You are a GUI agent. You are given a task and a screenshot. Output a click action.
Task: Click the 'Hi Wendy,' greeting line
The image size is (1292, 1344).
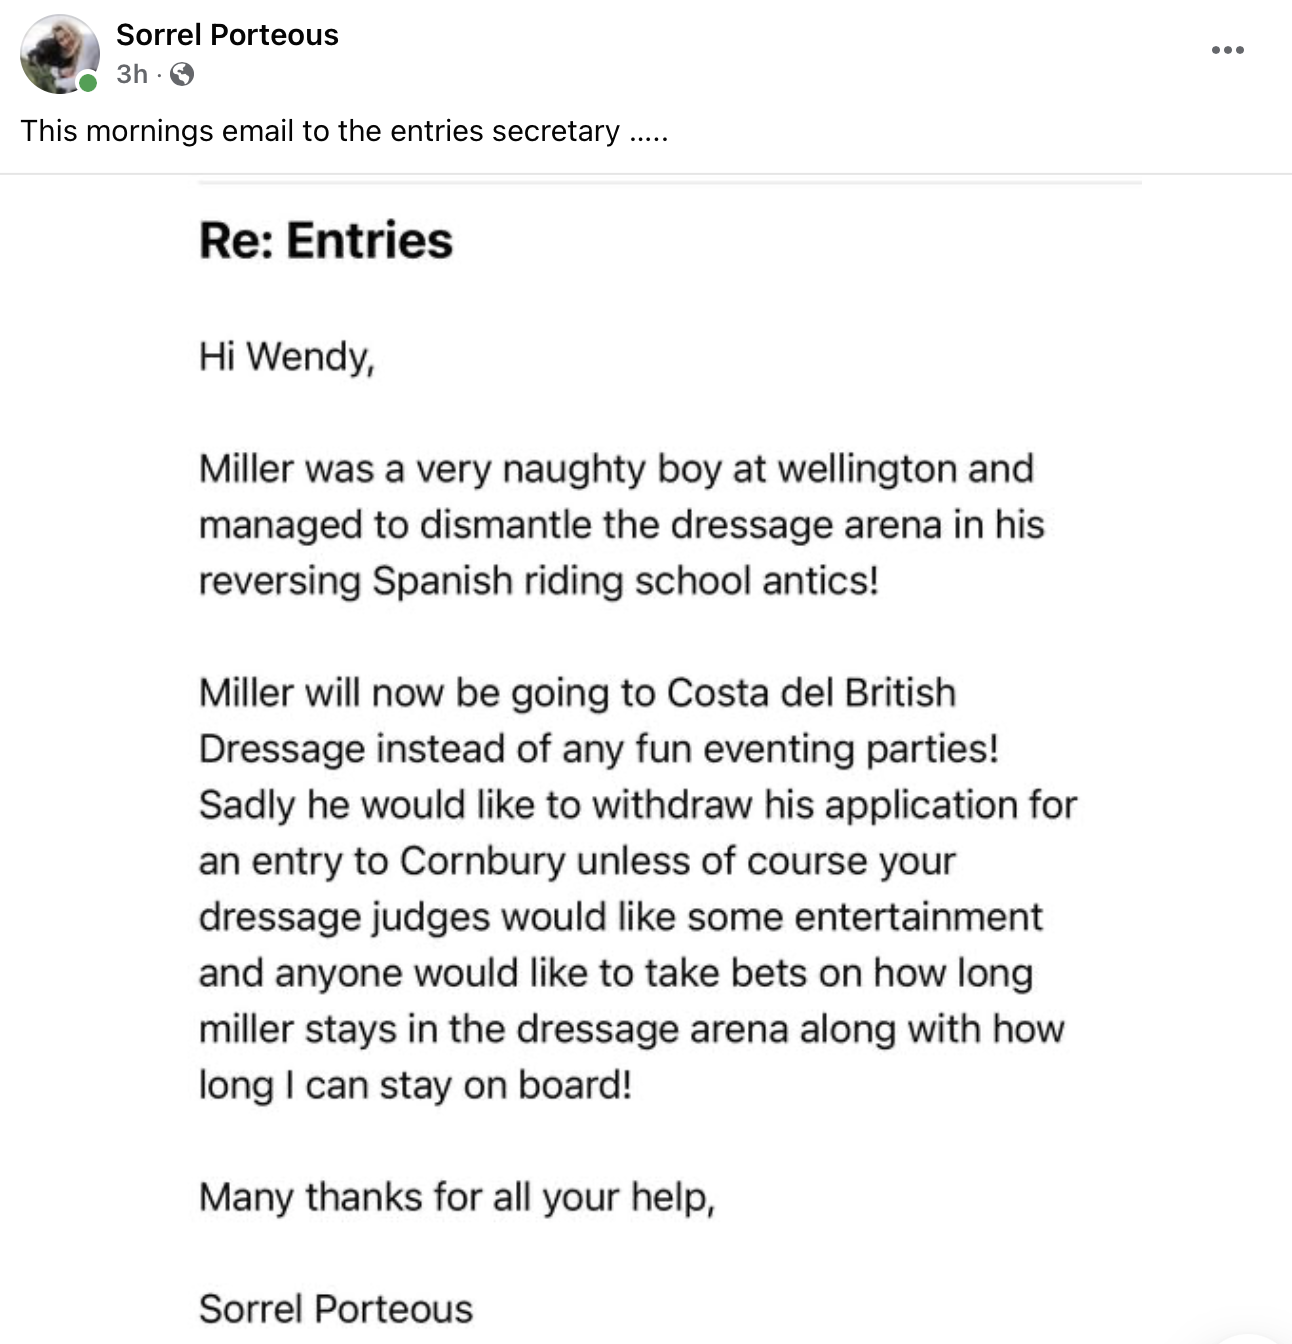pyautogui.click(x=287, y=356)
